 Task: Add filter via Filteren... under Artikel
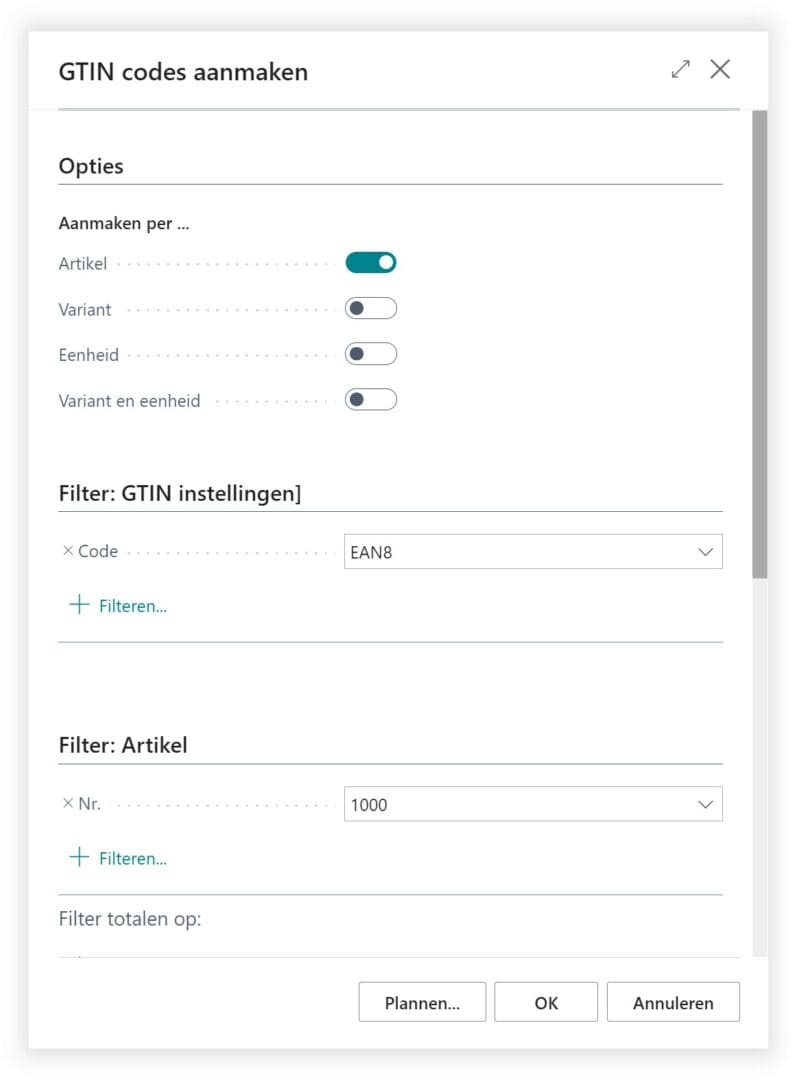[133, 859]
